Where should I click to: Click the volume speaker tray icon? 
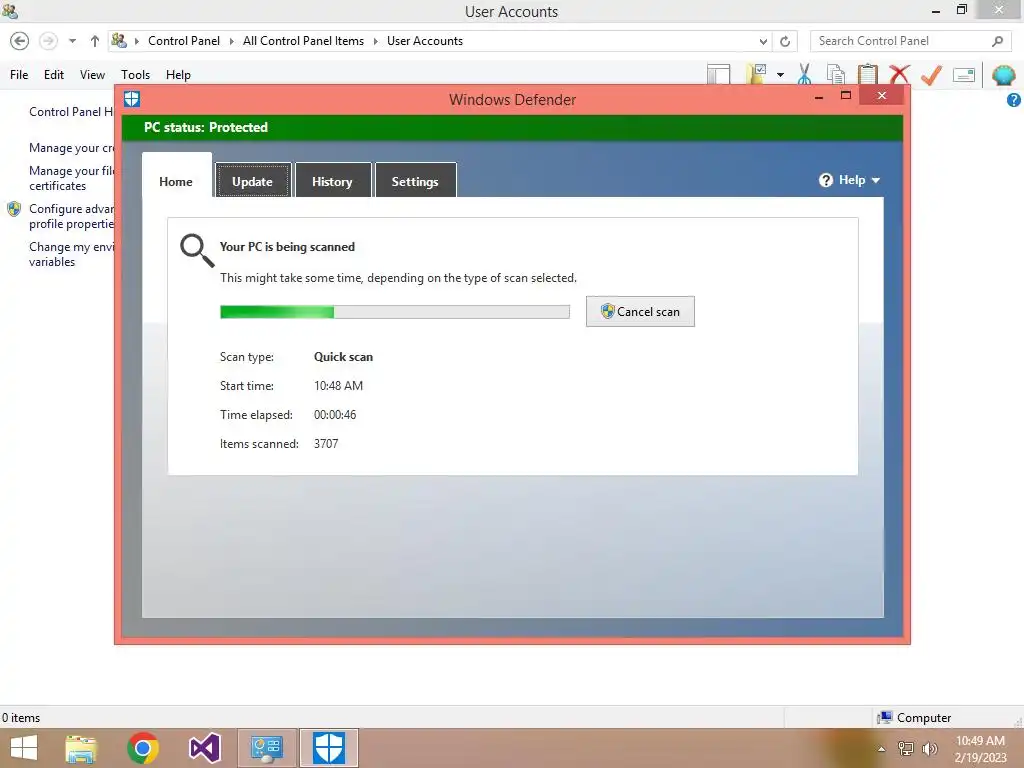(x=930, y=749)
